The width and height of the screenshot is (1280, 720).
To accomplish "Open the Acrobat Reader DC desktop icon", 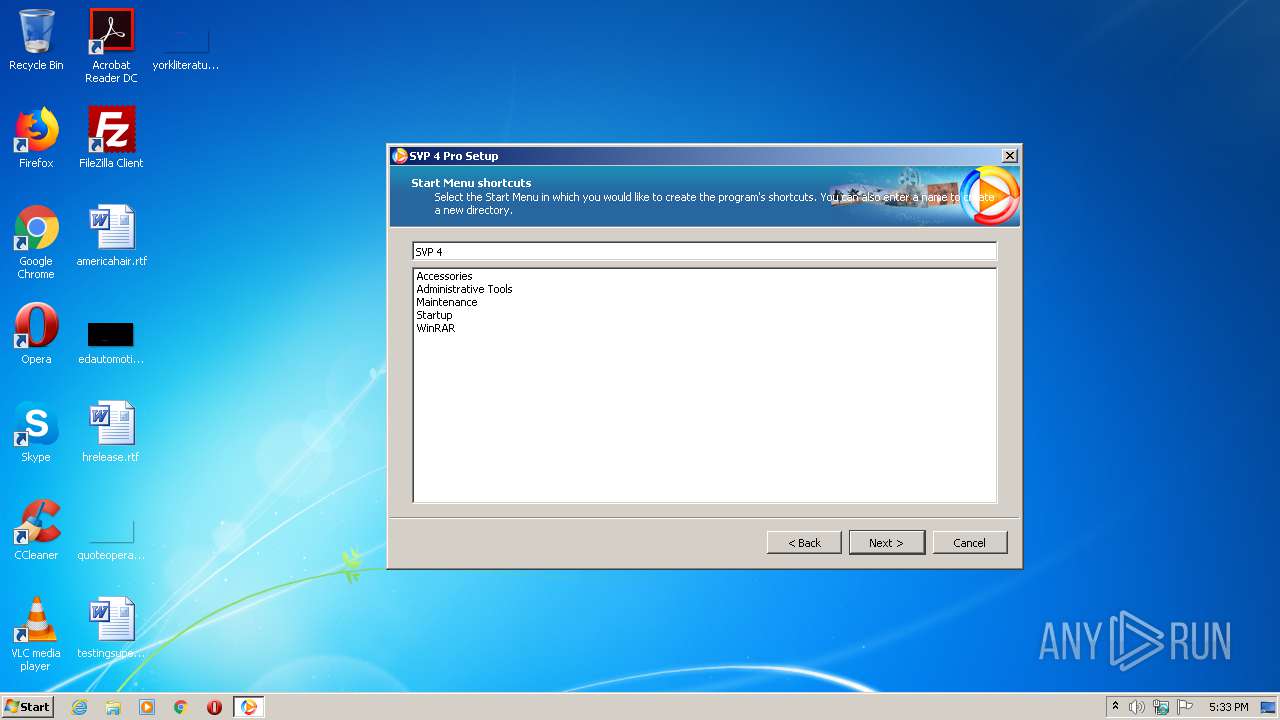I will tap(111, 46).
